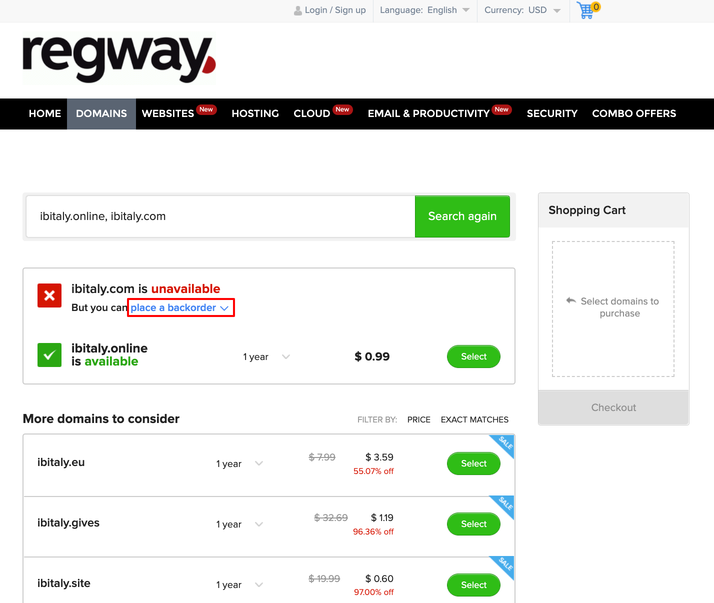Click the New badge on Websites

click(206, 109)
